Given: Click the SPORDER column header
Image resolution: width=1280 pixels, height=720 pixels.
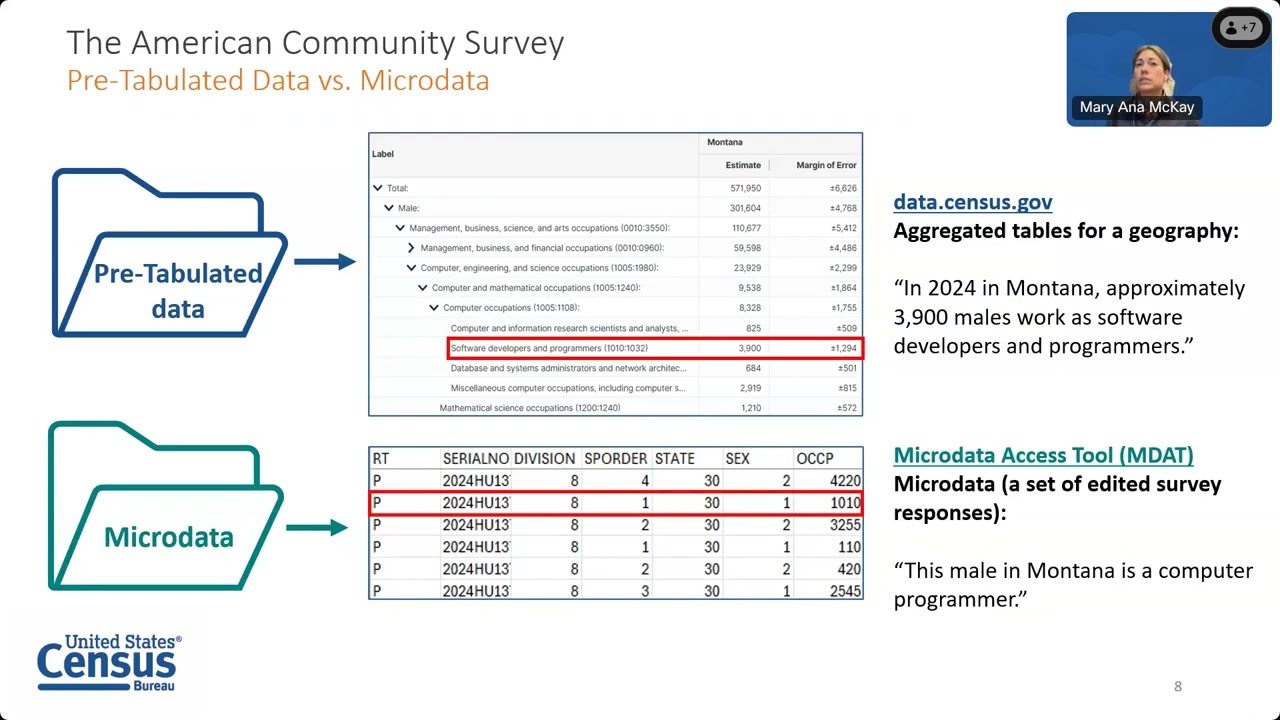Looking at the screenshot, I should point(616,459).
